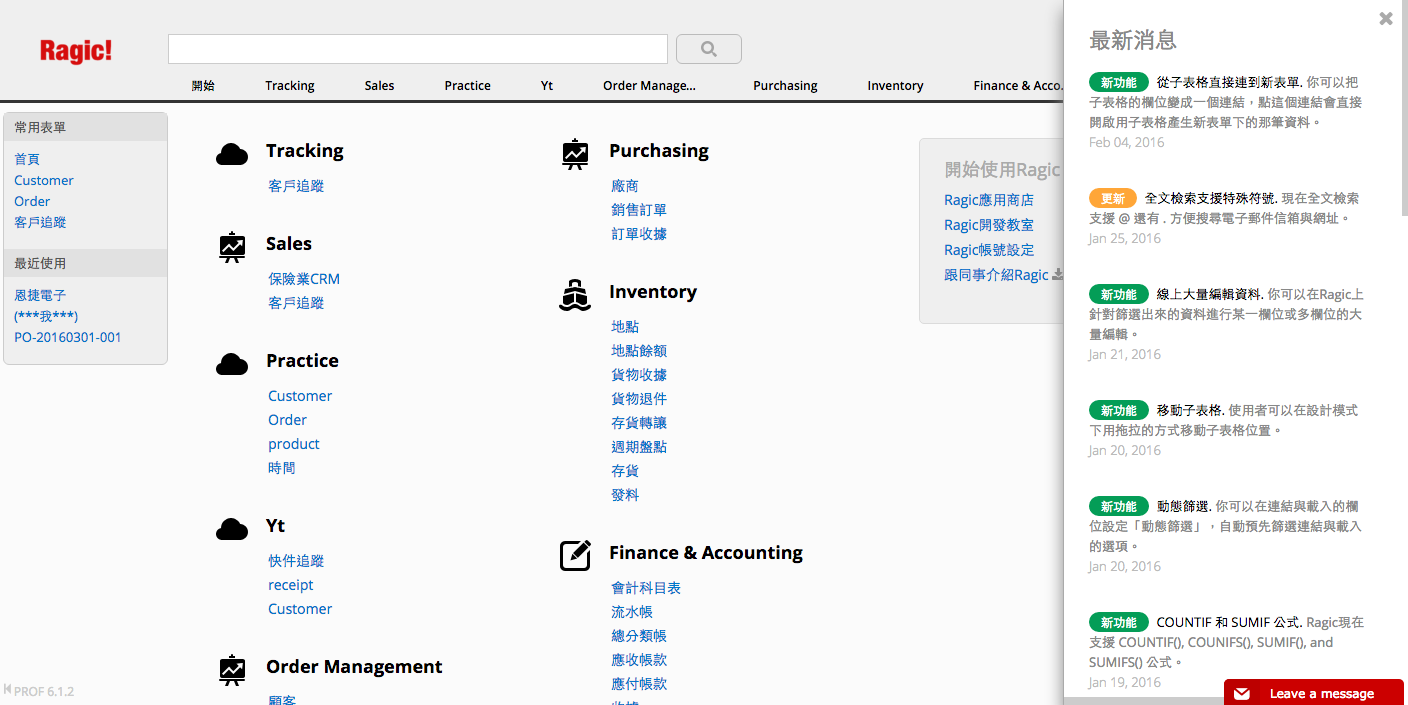1408x705 pixels.
Task: Open Customer under the Yt section
Action: pyautogui.click(x=300, y=609)
